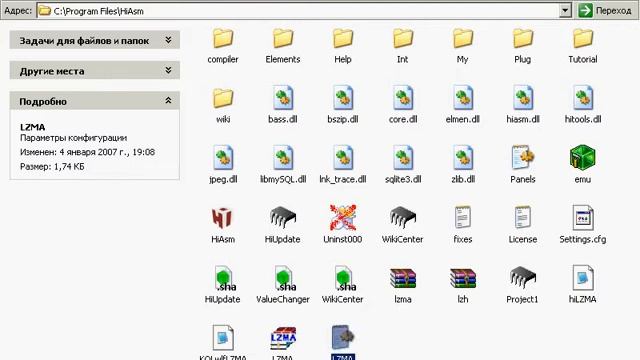Select the hiLZMA file icon
This screenshot has height=360, width=640.
(x=582, y=278)
